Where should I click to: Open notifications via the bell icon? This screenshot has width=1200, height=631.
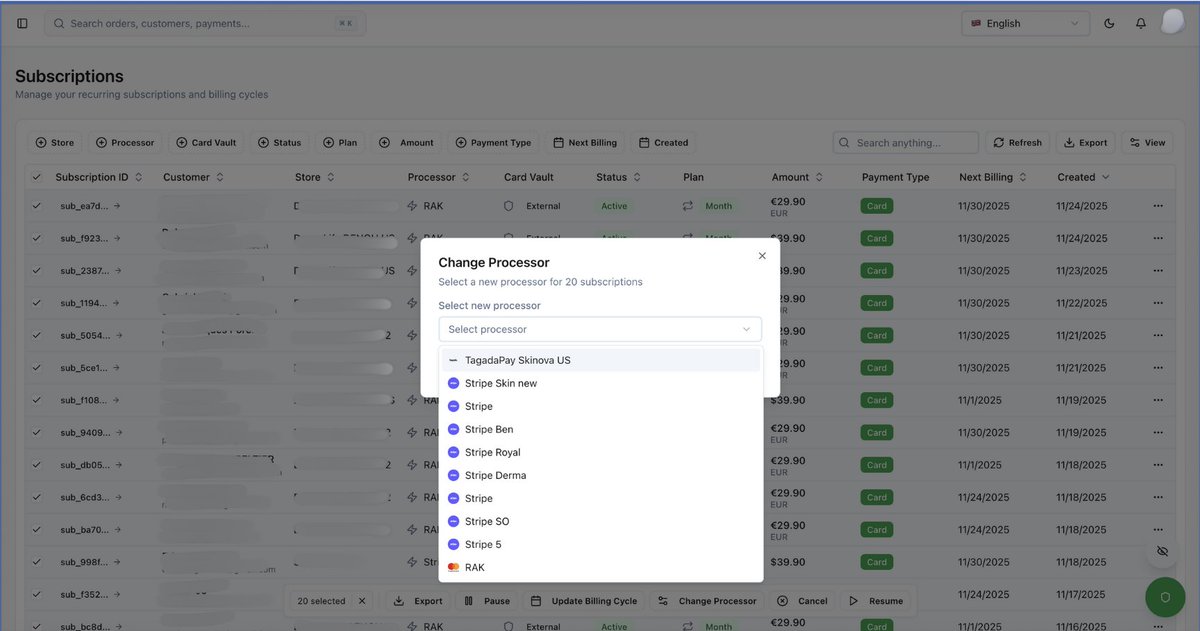pyautogui.click(x=1140, y=22)
